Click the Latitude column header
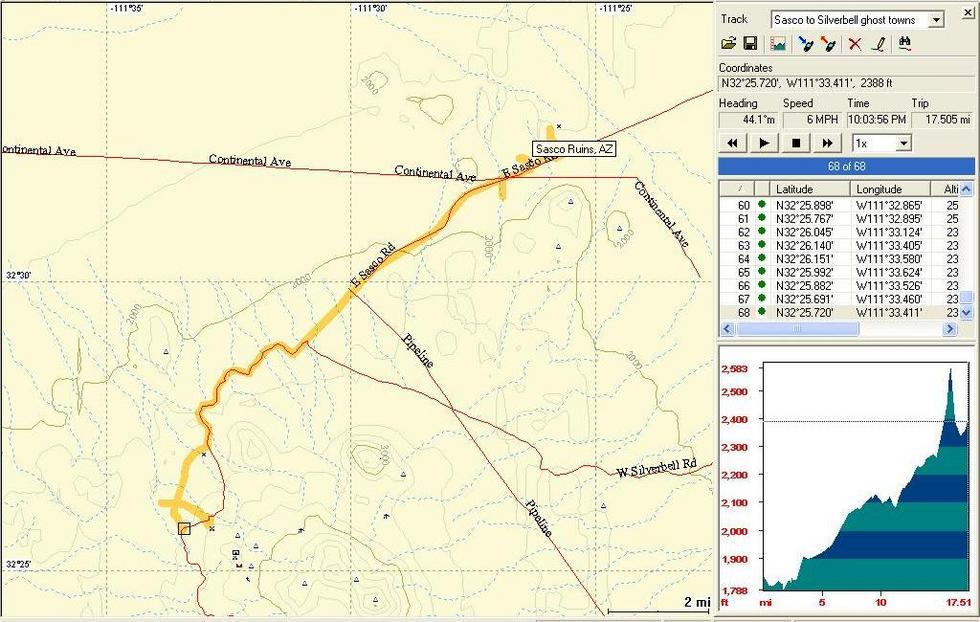980x622 pixels. pyautogui.click(x=810, y=189)
